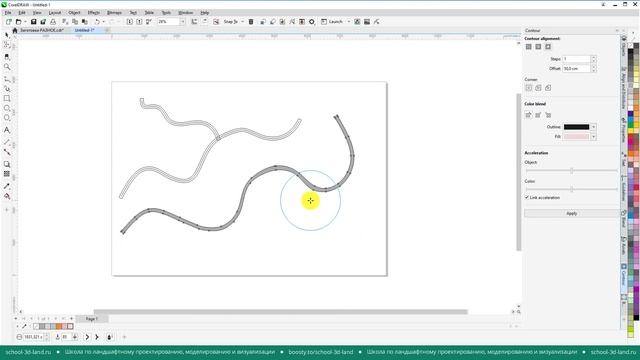Choose the Outside contour alignment icon
This screenshot has height=360, width=640.
coord(548,47)
